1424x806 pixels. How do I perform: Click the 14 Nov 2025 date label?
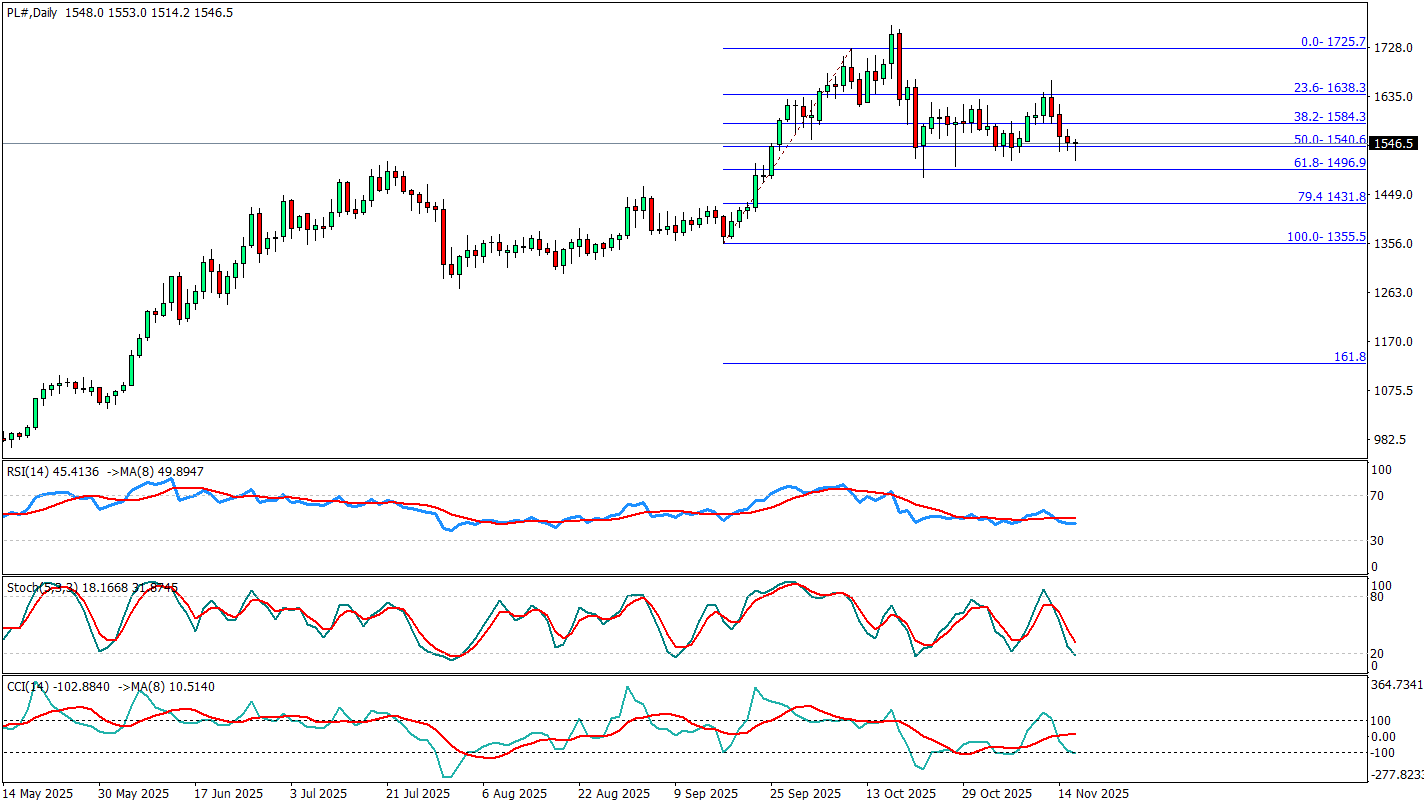pyautogui.click(x=1092, y=794)
